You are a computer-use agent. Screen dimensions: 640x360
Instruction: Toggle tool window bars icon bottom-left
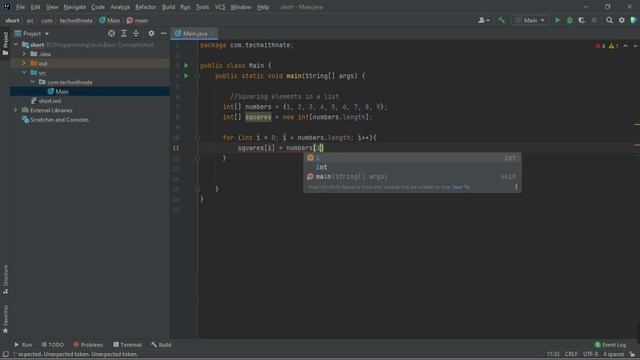pos(5,354)
